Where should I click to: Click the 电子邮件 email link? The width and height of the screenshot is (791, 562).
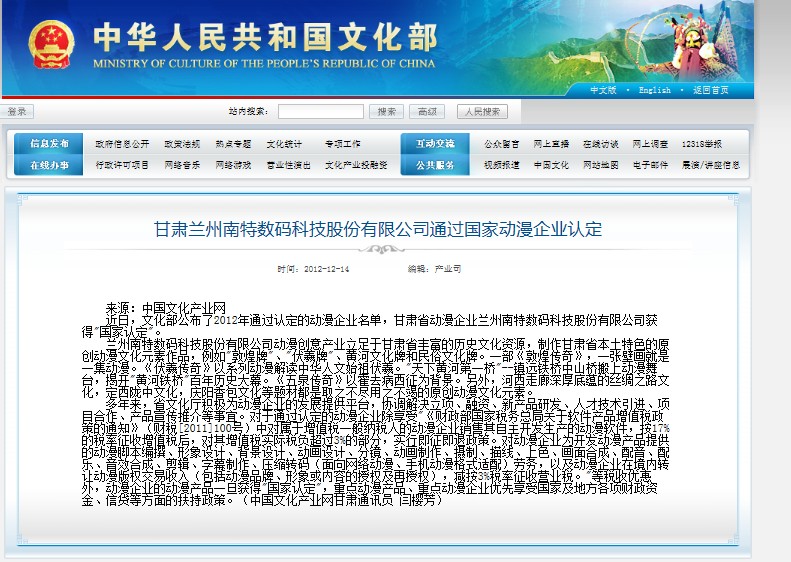652,165
